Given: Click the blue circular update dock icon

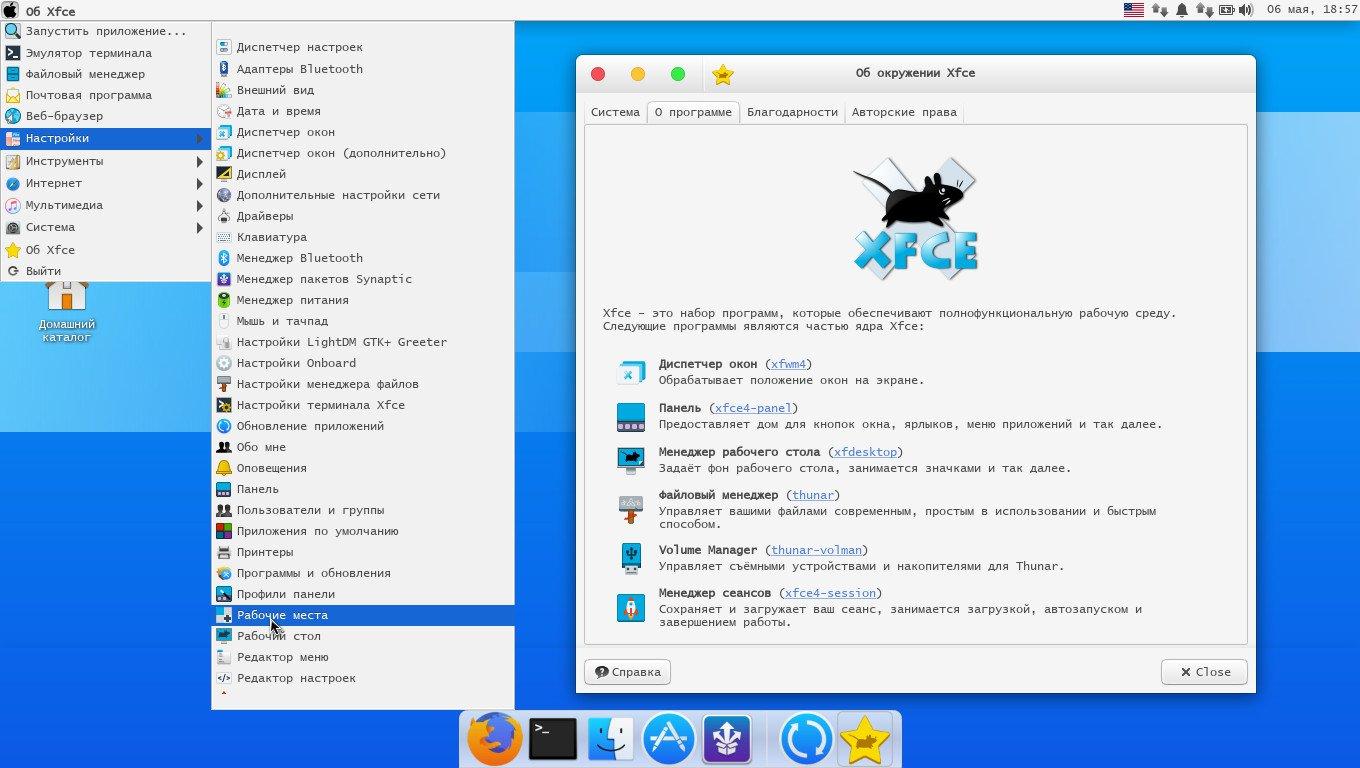Looking at the screenshot, I should (806, 739).
